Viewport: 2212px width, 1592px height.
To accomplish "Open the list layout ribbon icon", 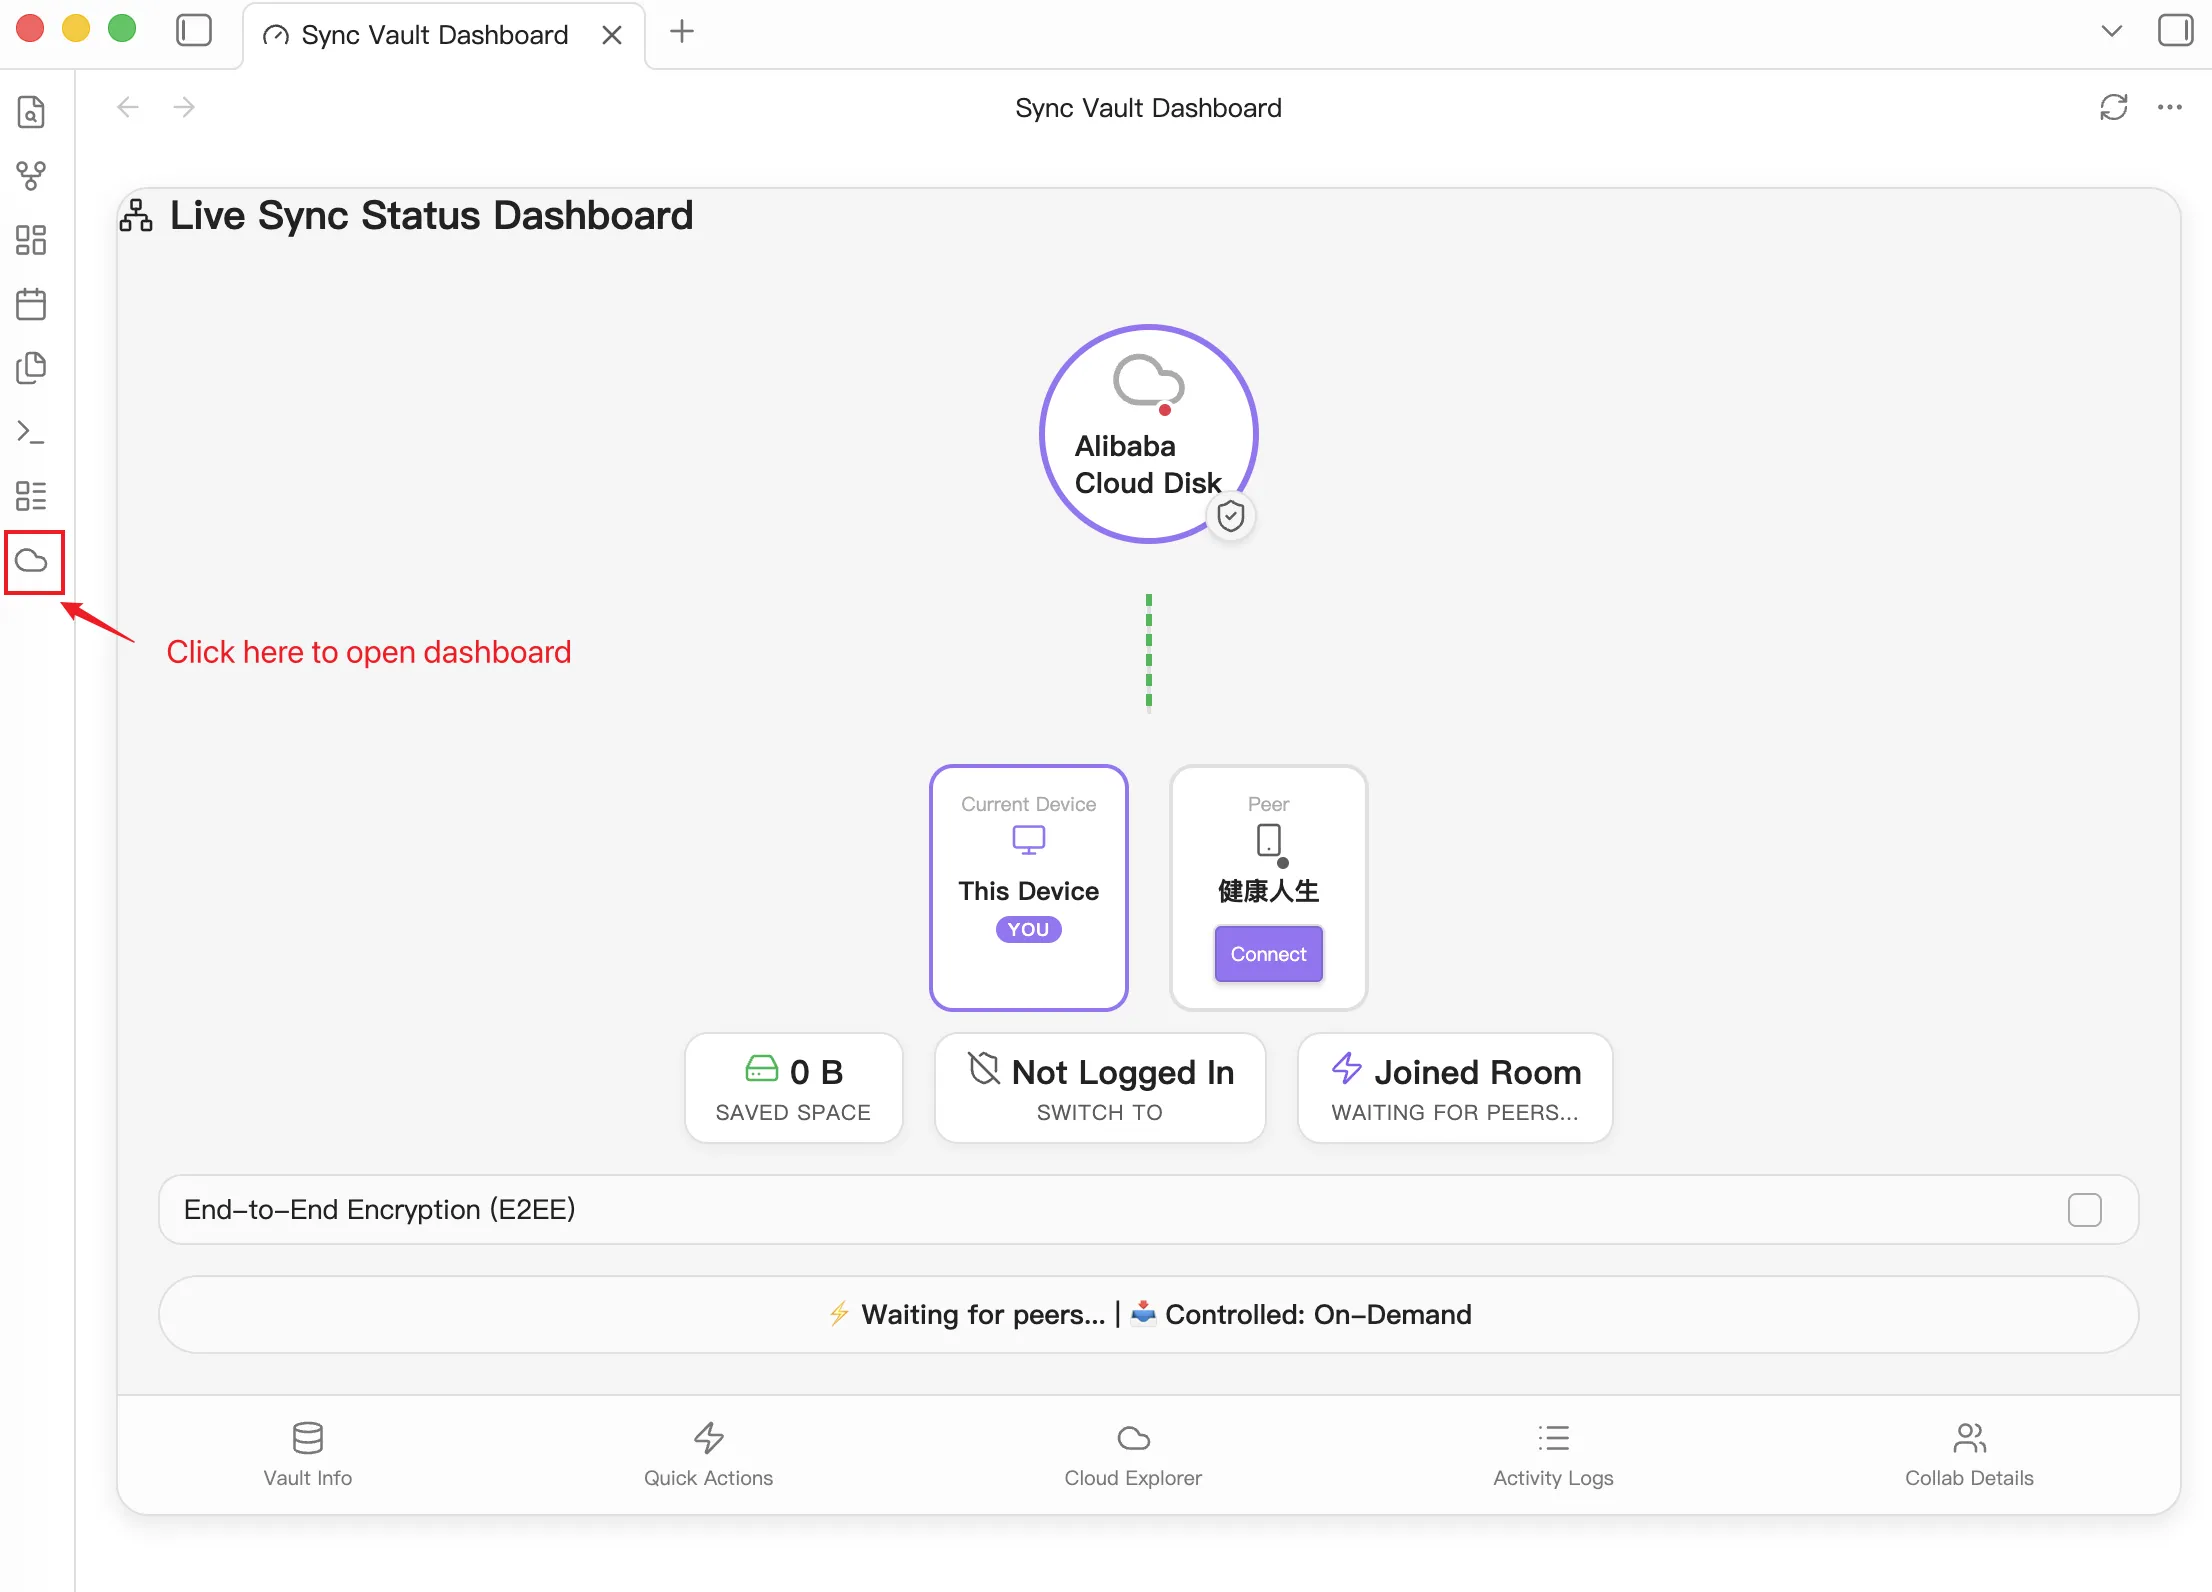I will point(31,496).
